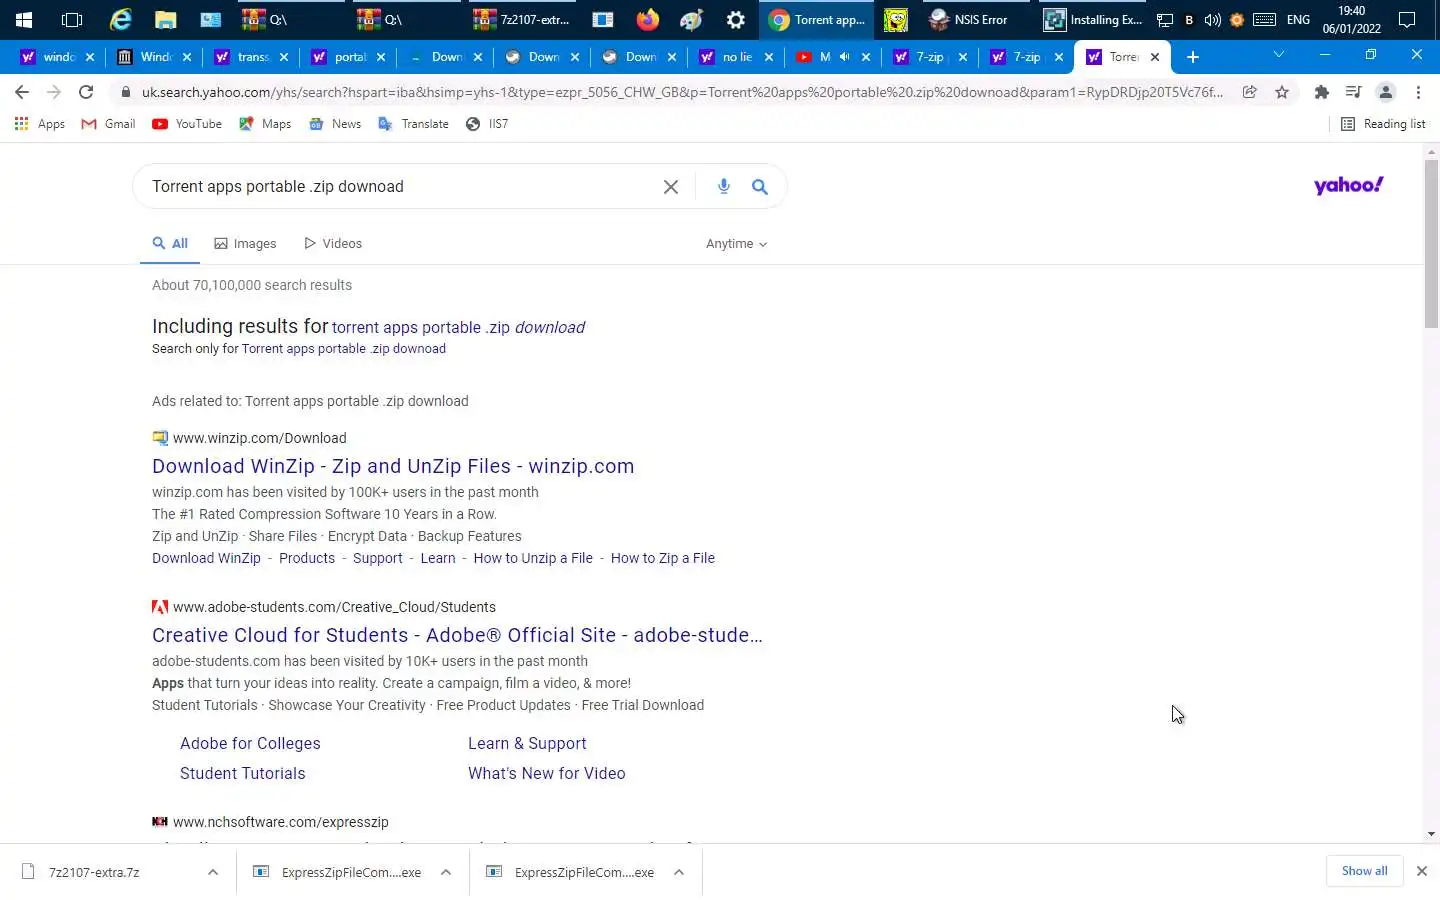The image size is (1440, 900).
Task: Open Creative Cloud for Students result
Action: pos(457,635)
